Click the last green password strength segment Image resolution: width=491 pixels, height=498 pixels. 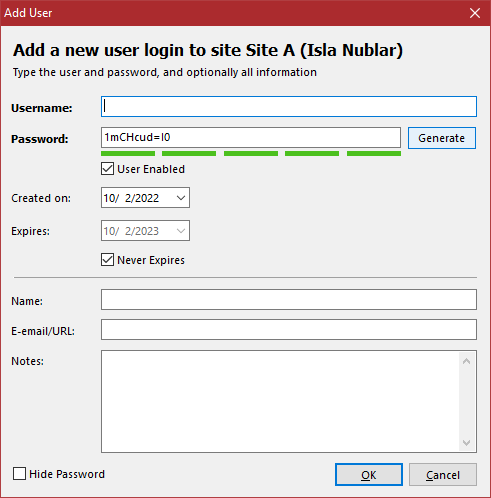[x=374, y=153]
